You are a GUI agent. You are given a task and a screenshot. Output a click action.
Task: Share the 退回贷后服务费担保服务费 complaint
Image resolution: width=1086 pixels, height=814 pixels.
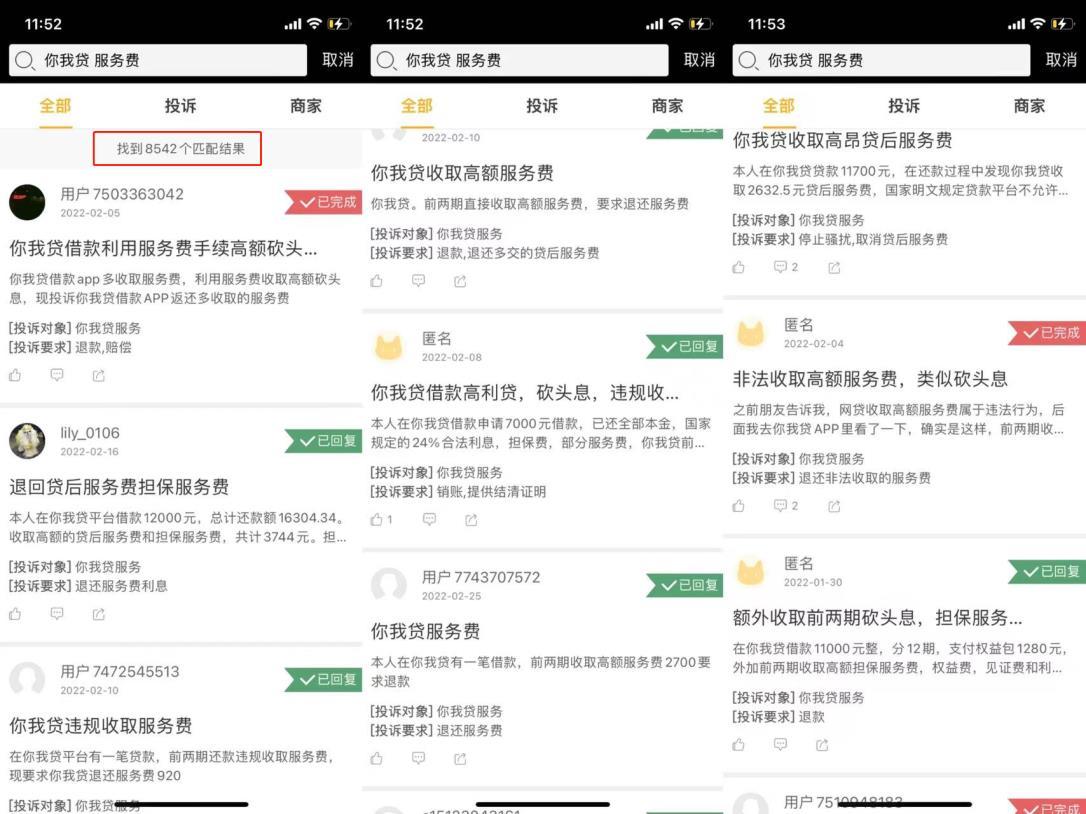coord(99,614)
